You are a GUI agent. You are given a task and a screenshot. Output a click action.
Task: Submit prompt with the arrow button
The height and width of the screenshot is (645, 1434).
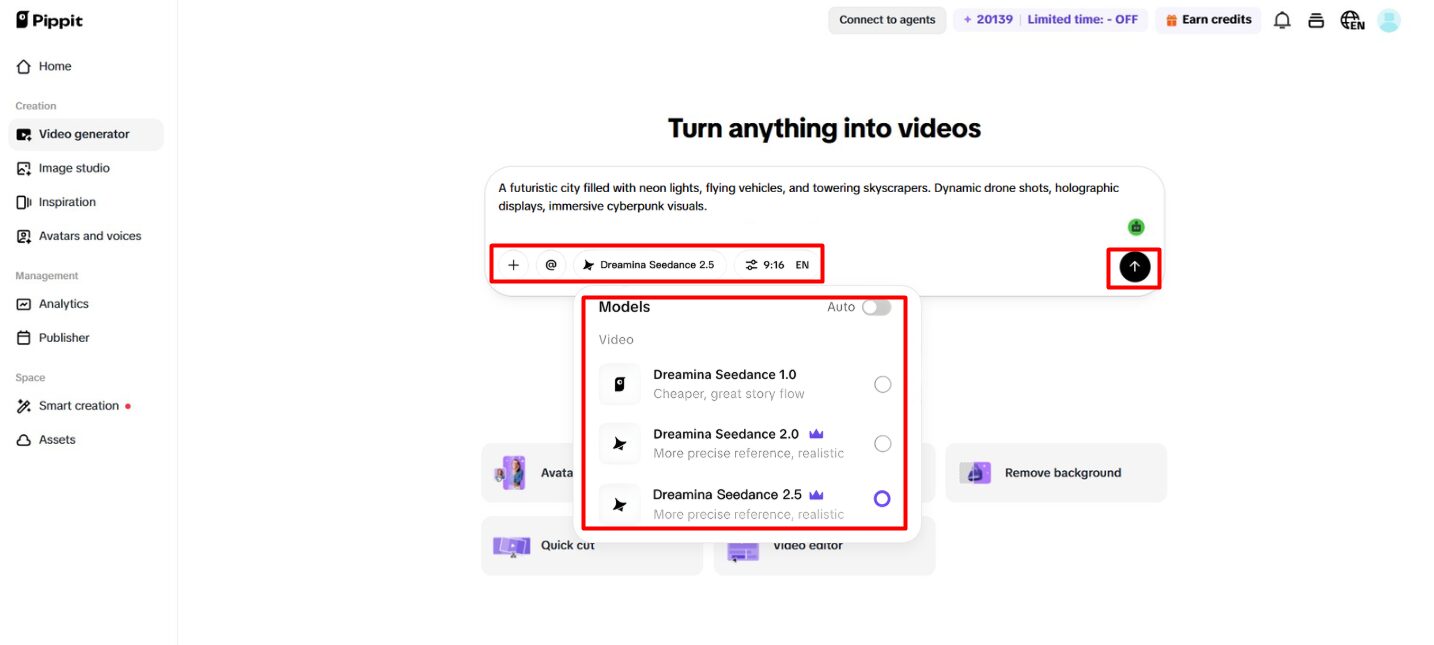point(1134,267)
